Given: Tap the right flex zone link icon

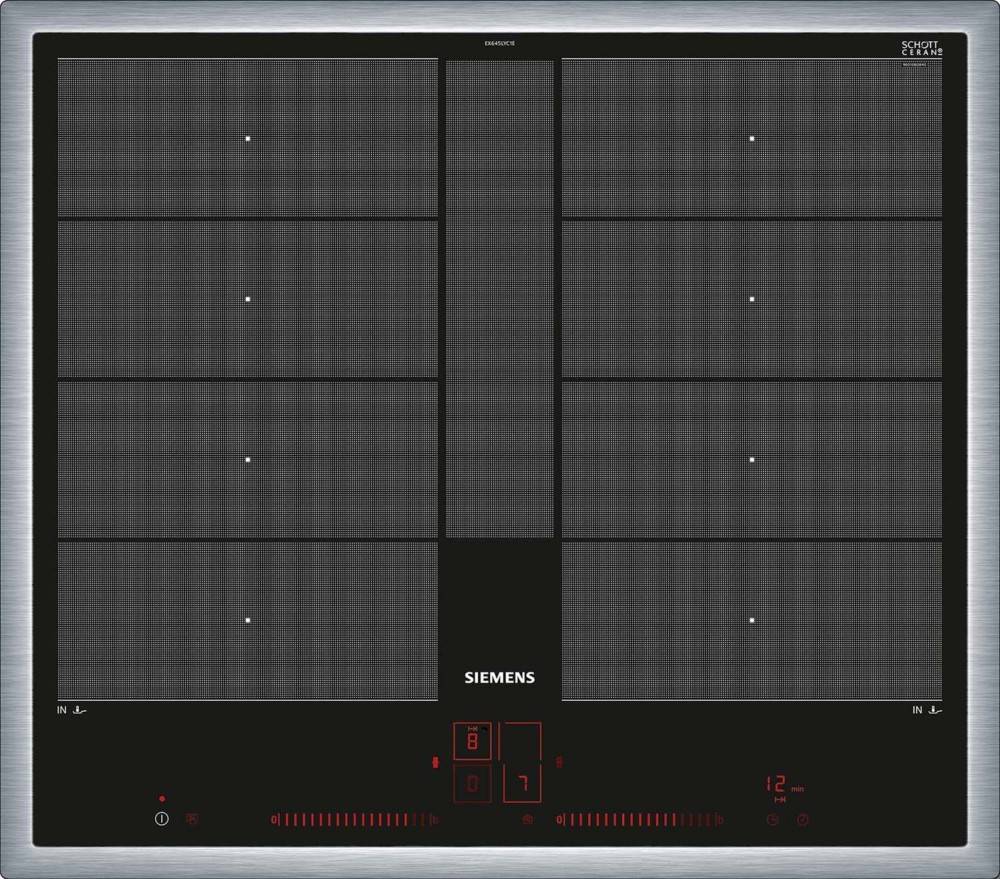Looking at the screenshot, I should (x=559, y=762).
